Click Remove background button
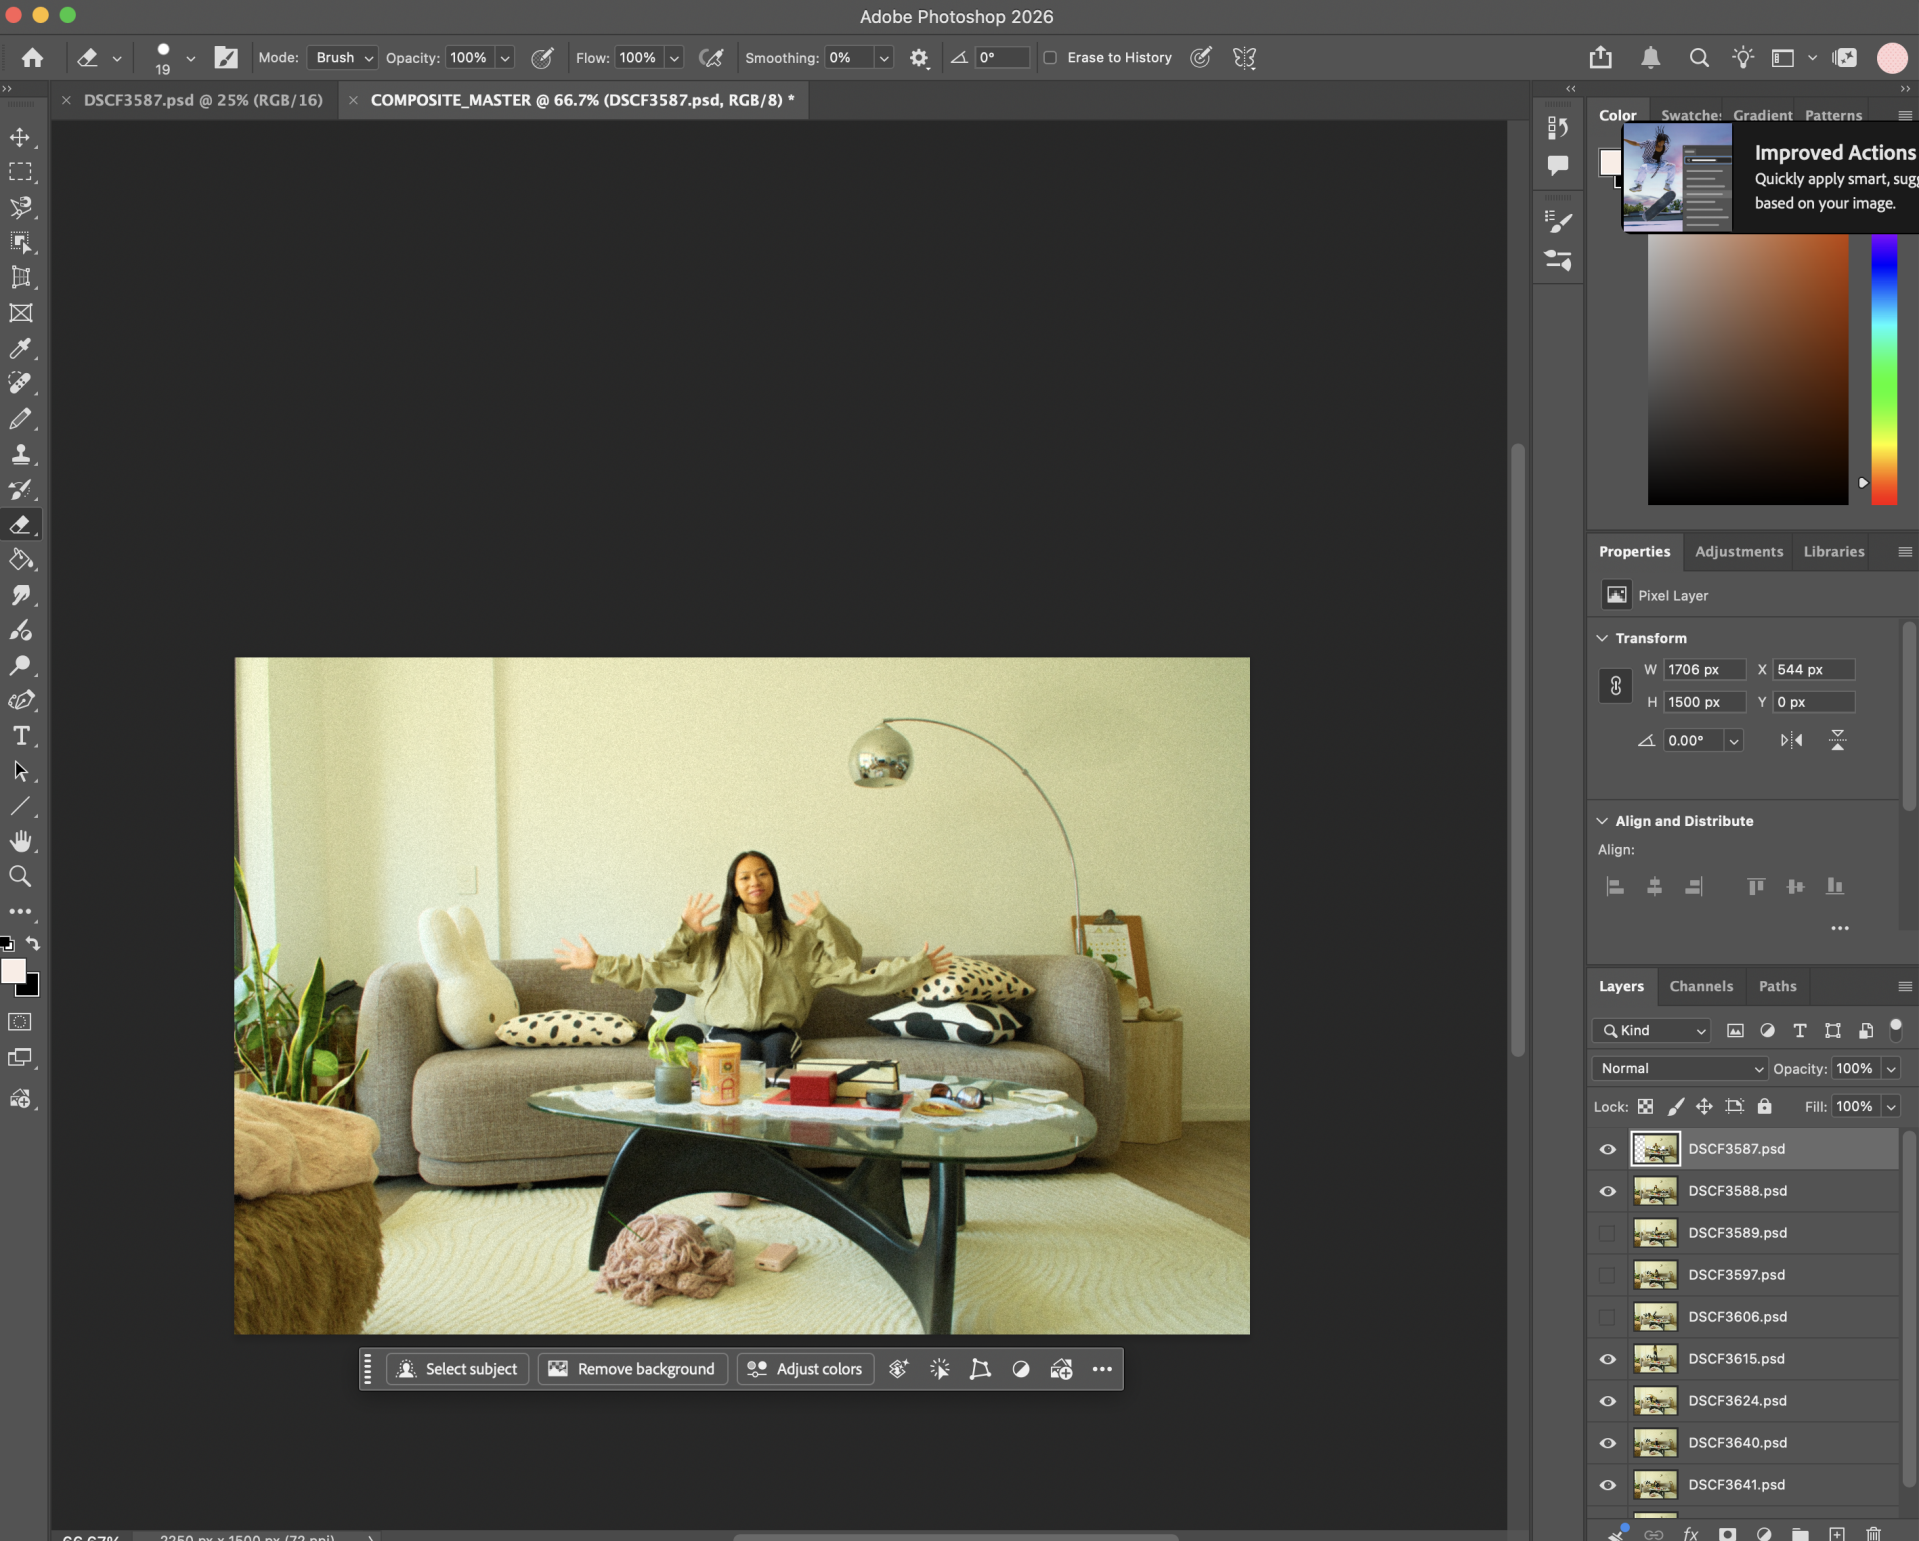Viewport: 1919px width, 1541px height. tap(632, 1369)
